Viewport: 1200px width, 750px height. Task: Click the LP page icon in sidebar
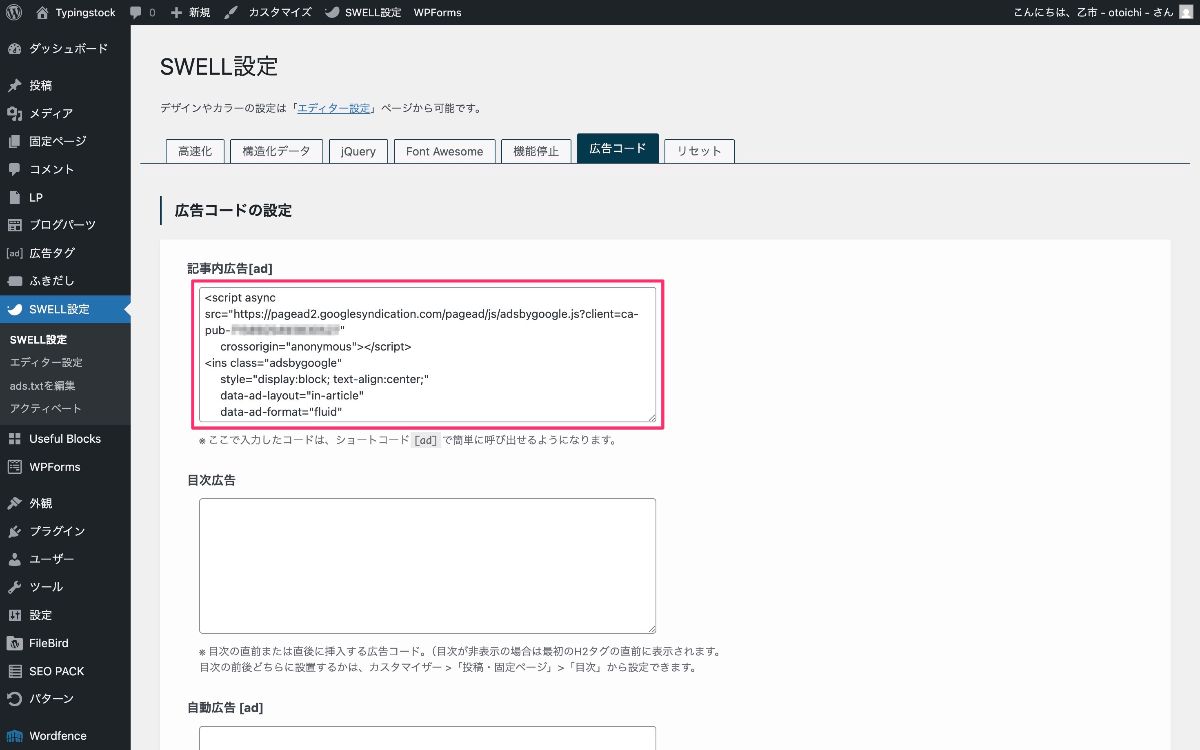(x=14, y=198)
